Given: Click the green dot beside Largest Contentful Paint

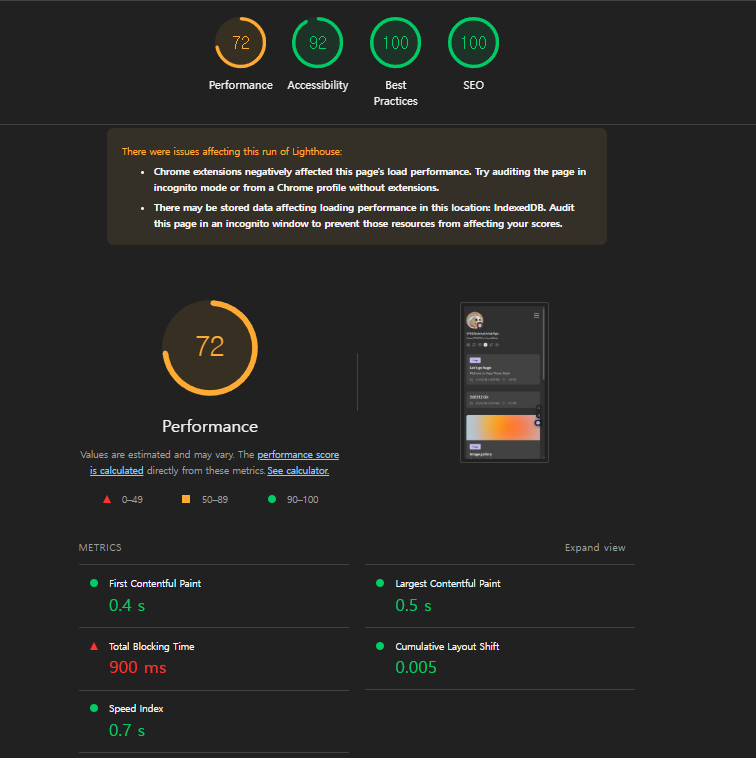Looking at the screenshot, I should pos(380,583).
